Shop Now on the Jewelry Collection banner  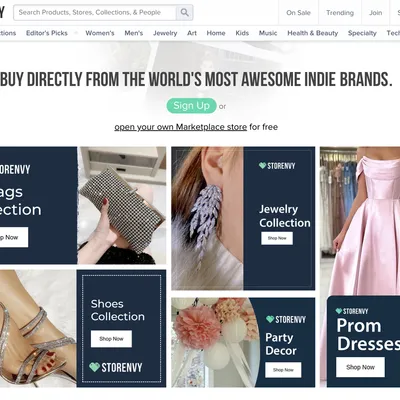pos(277,238)
